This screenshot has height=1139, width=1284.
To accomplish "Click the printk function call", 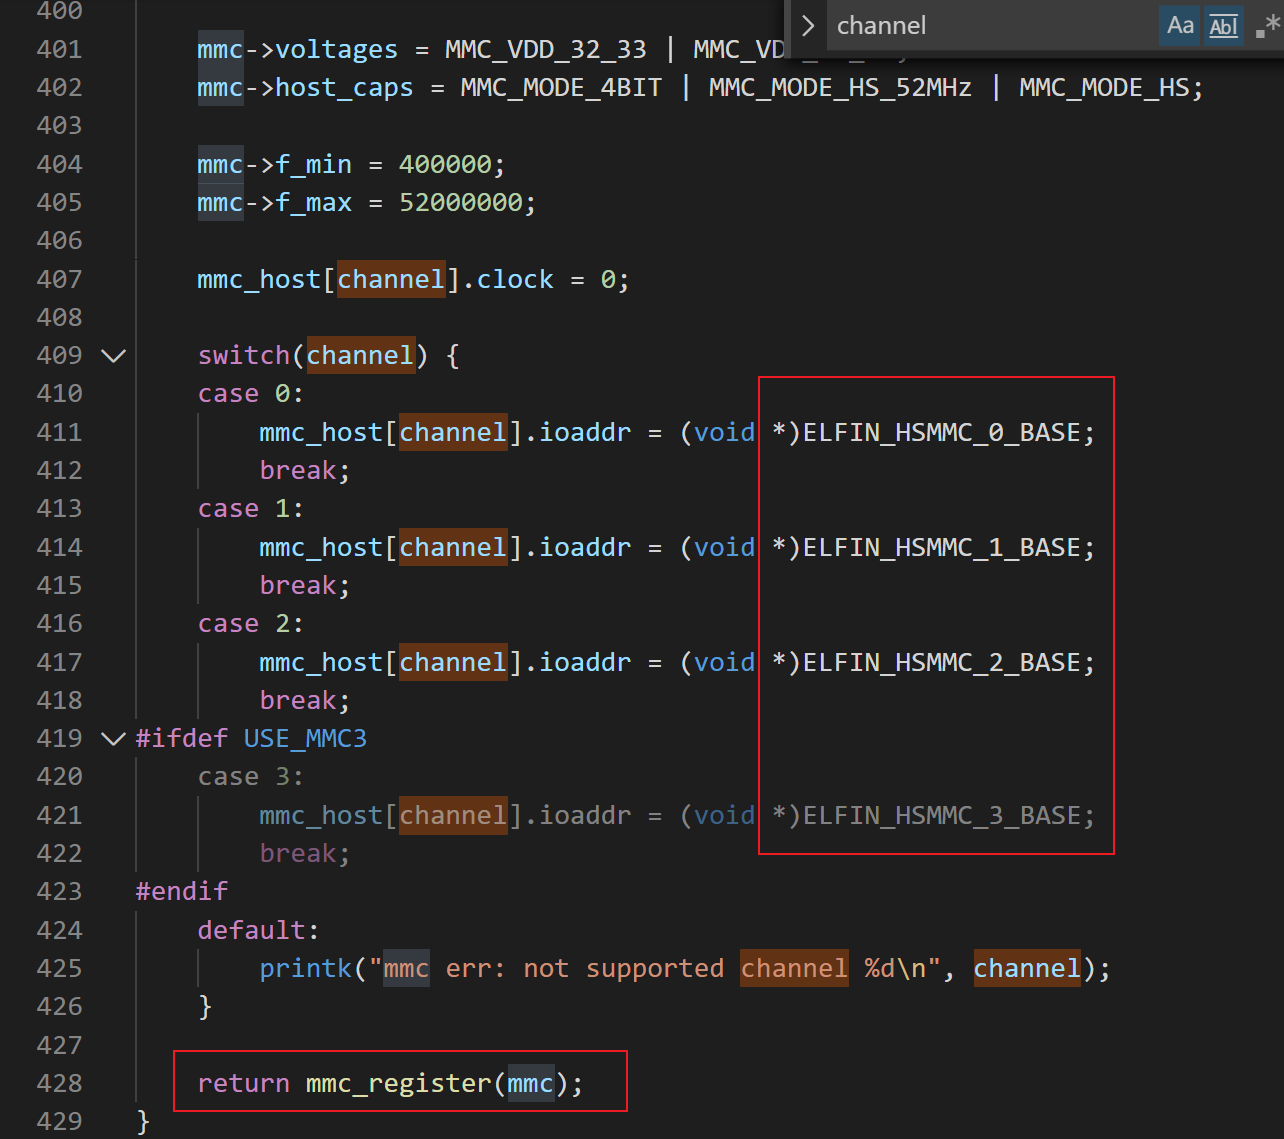I will pyautogui.click(x=305, y=969).
